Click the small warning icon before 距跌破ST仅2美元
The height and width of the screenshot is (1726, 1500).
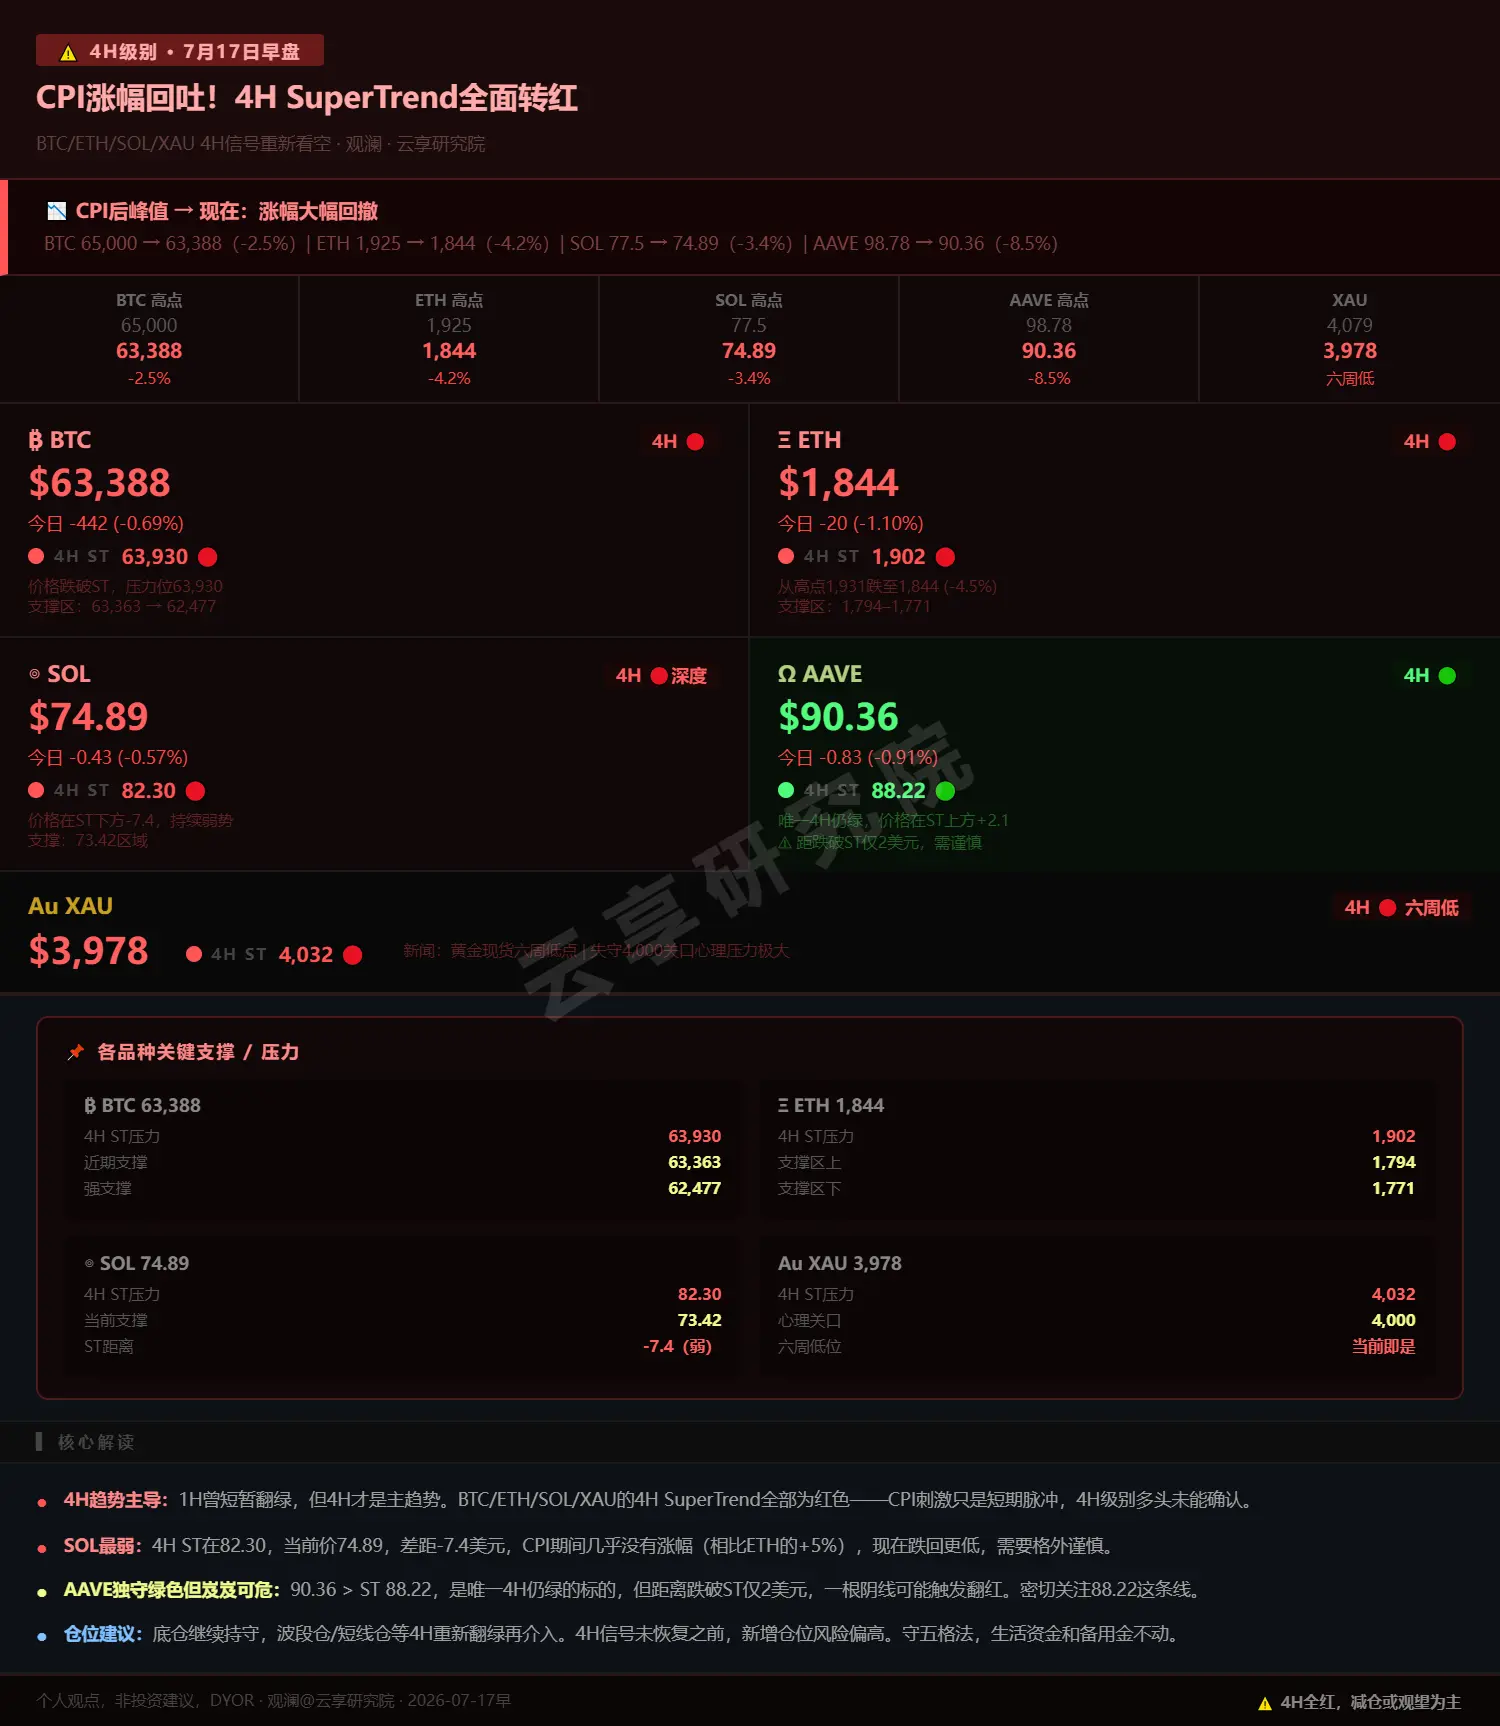point(785,843)
